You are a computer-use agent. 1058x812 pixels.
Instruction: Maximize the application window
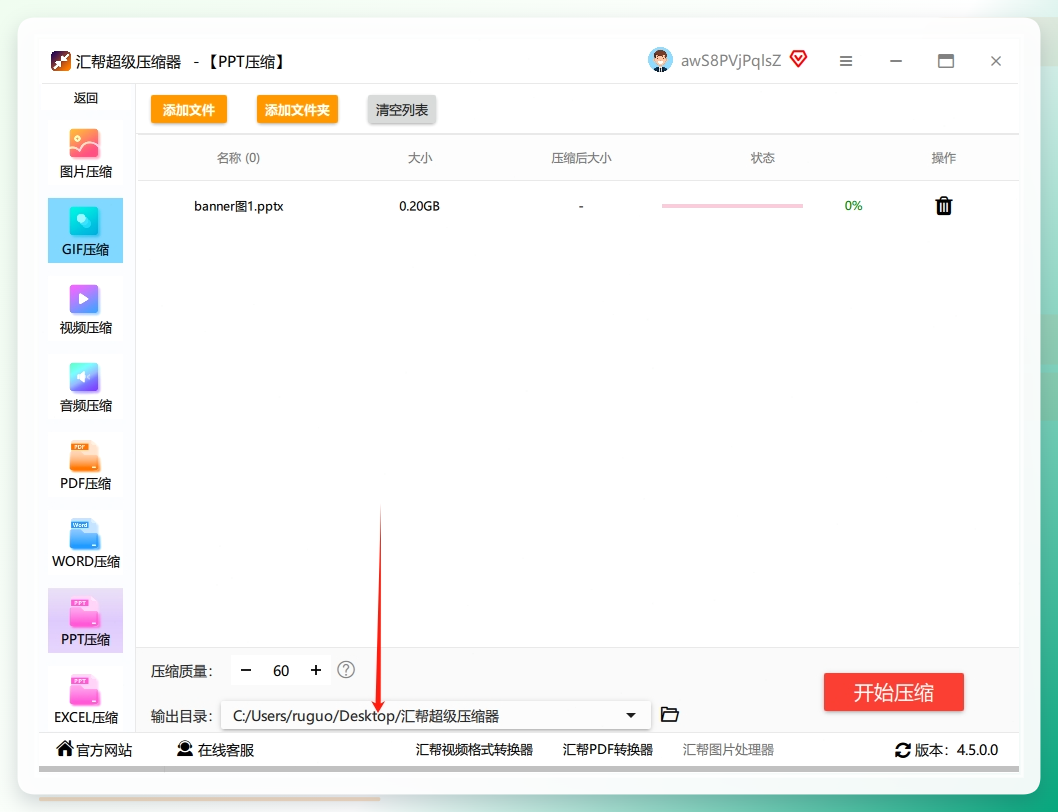[946, 61]
